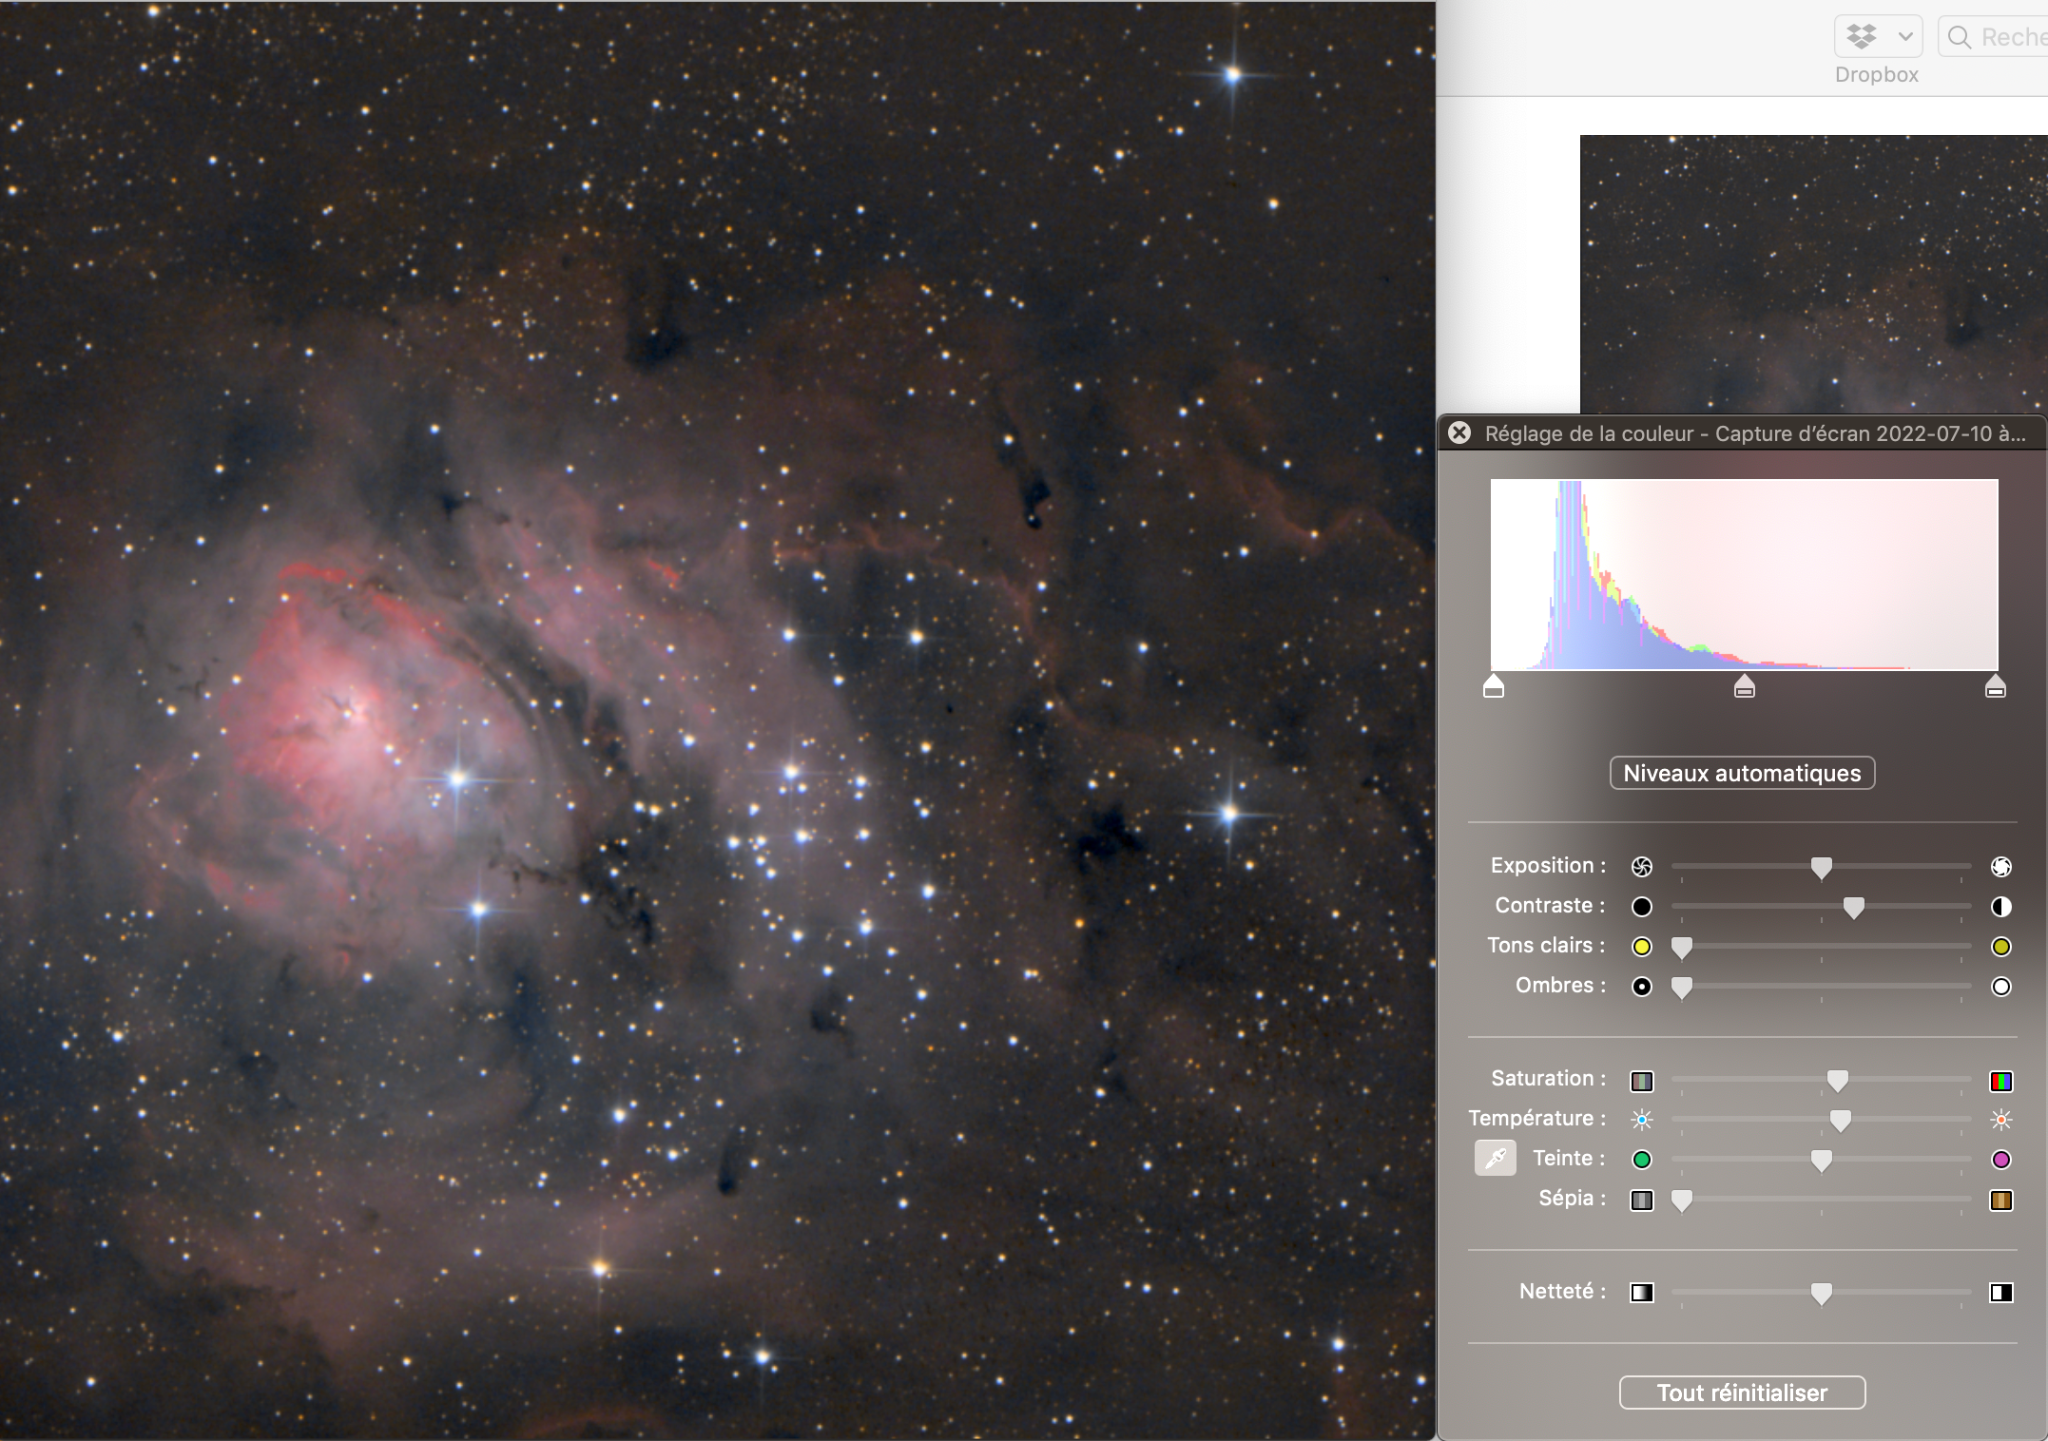Click the Teinte slider thumb

coord(1821,1160)
